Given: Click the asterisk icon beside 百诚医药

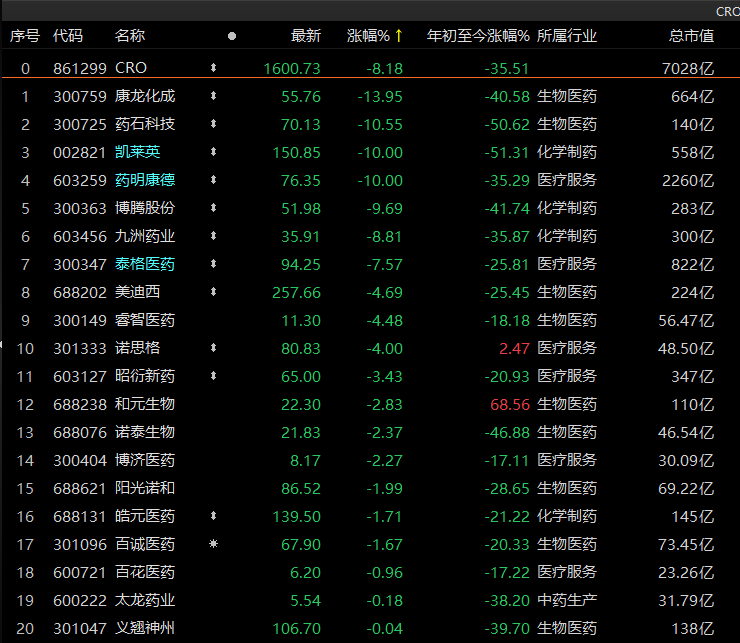Looking at the screenshot, I should tap(213, 545).
